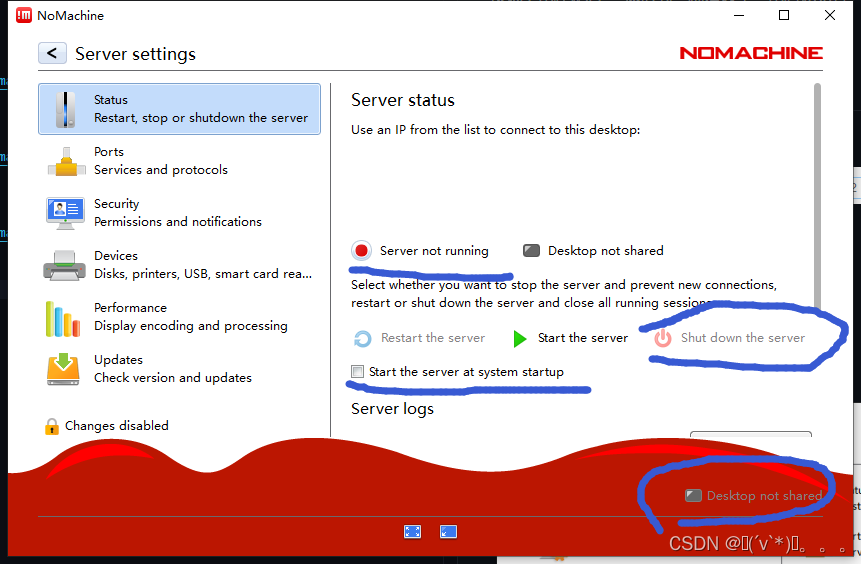Select 'Check version and updates' entry
The width and height of the screenshot is (861, 564).
coord(173,378)
